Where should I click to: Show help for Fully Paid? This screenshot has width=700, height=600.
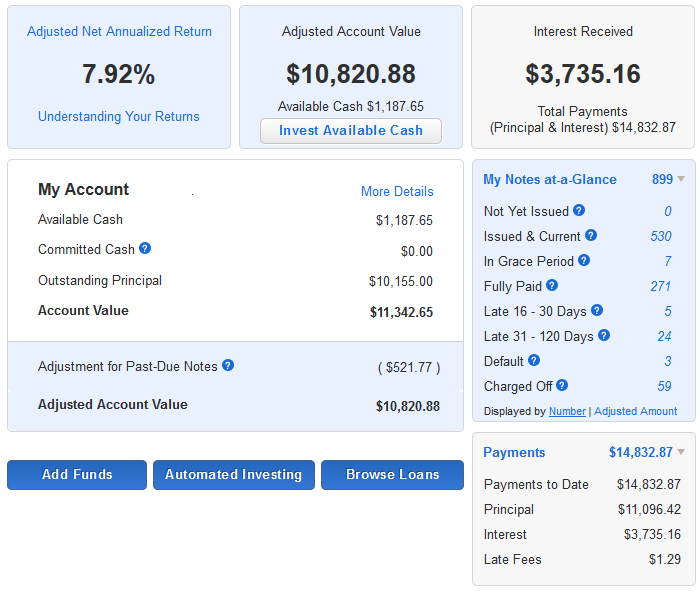pos(552,285)
